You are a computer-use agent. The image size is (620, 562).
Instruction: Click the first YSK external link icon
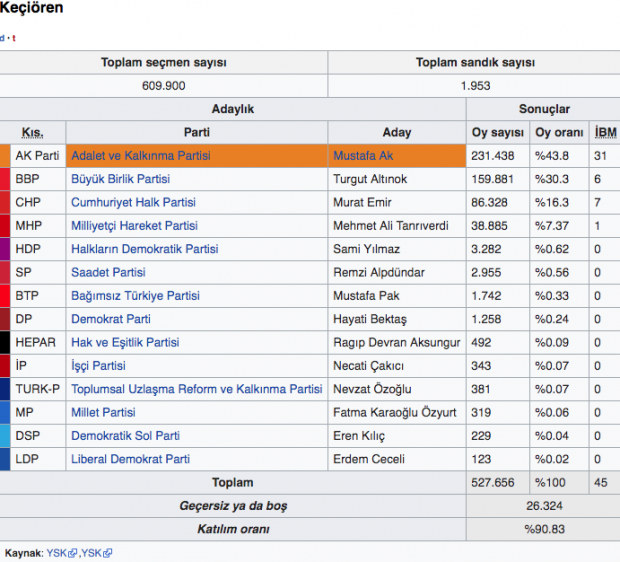[x=72, y=553]
